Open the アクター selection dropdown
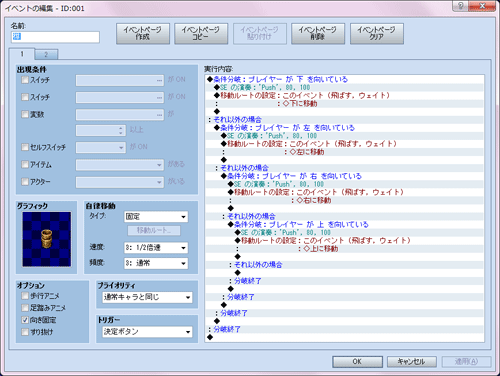 (120, 182)
